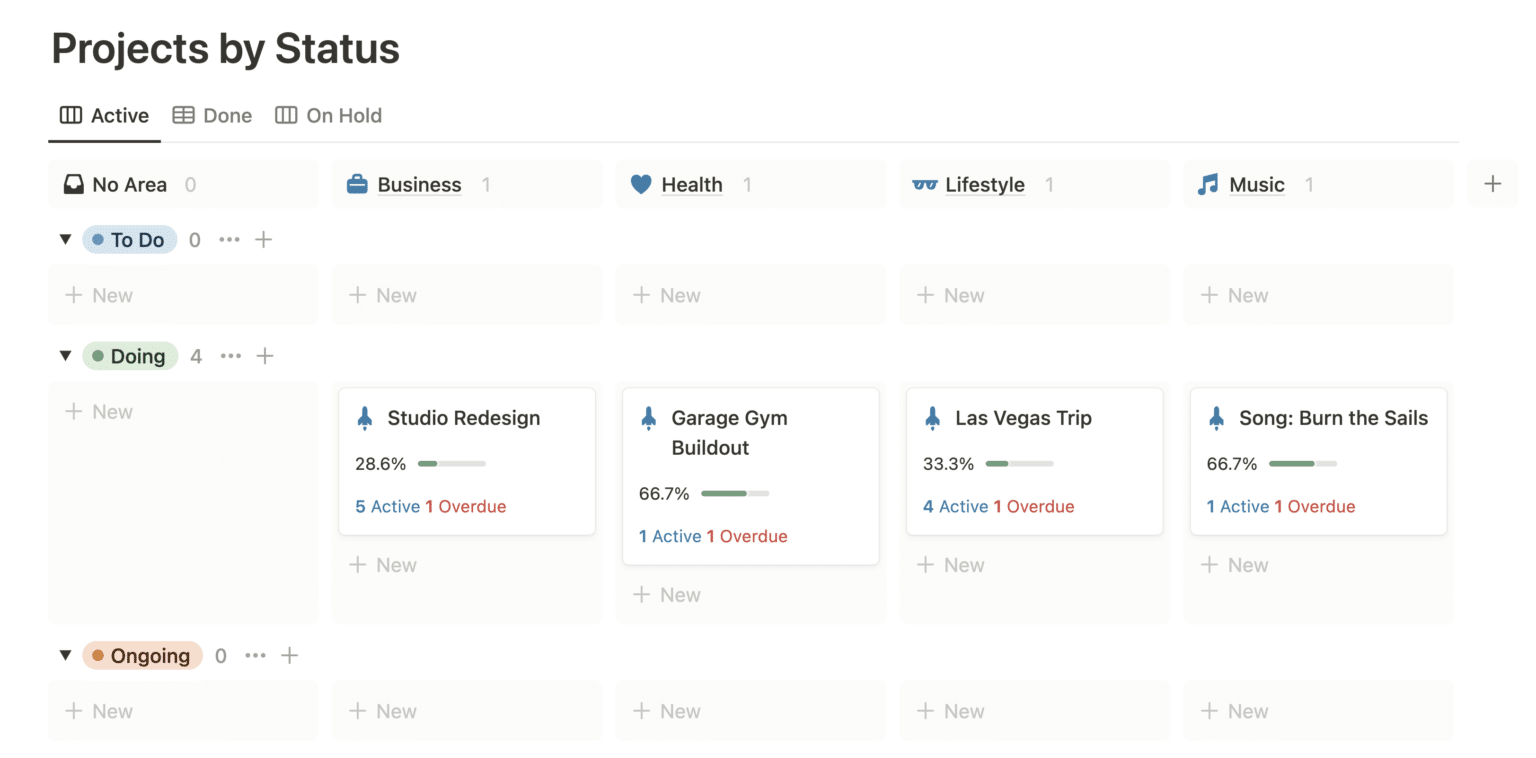Screen dimensions: 1536x758
Task: Click the music note icon beside Music
Action: tap(1208, 184)
